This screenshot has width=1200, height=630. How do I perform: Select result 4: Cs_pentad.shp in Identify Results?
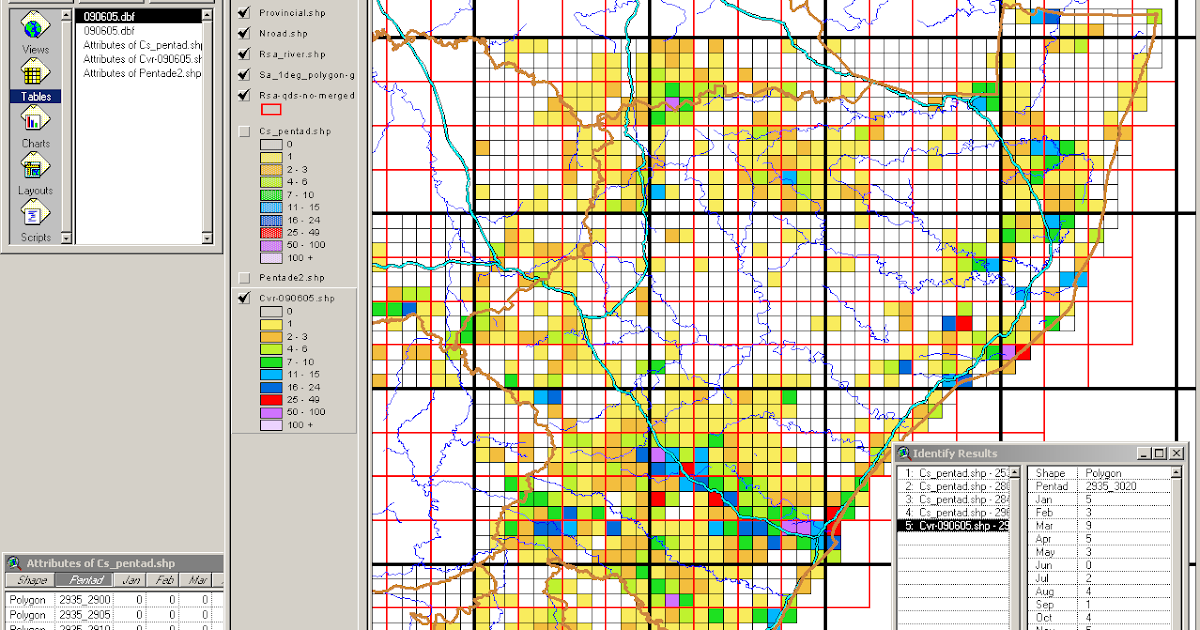(952, 511)
